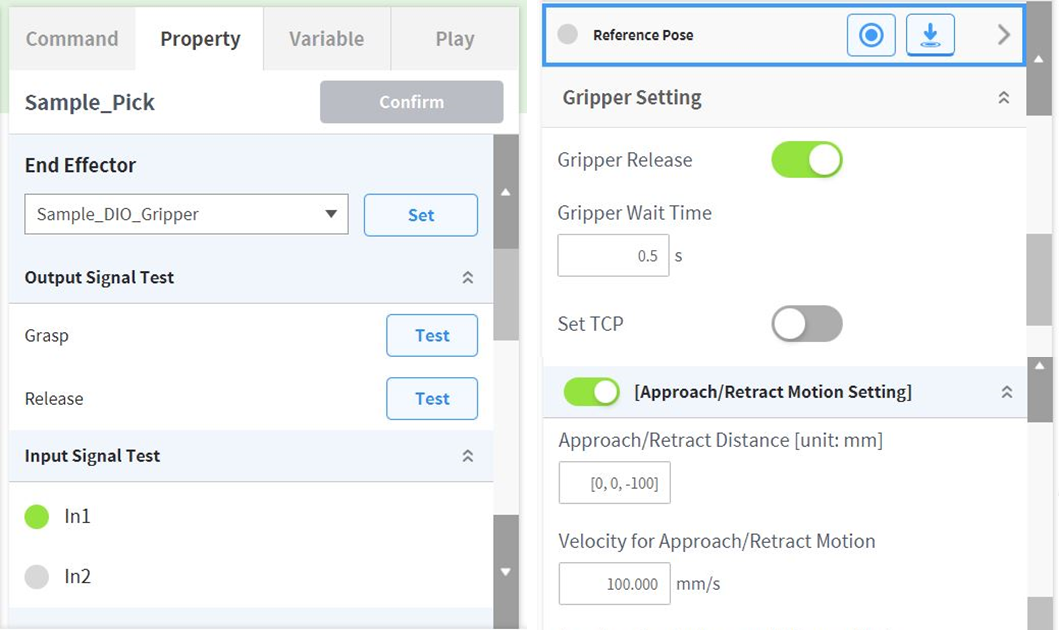
Task: Collapse the Input Signal Test section
Action: (x=467, y=456)
